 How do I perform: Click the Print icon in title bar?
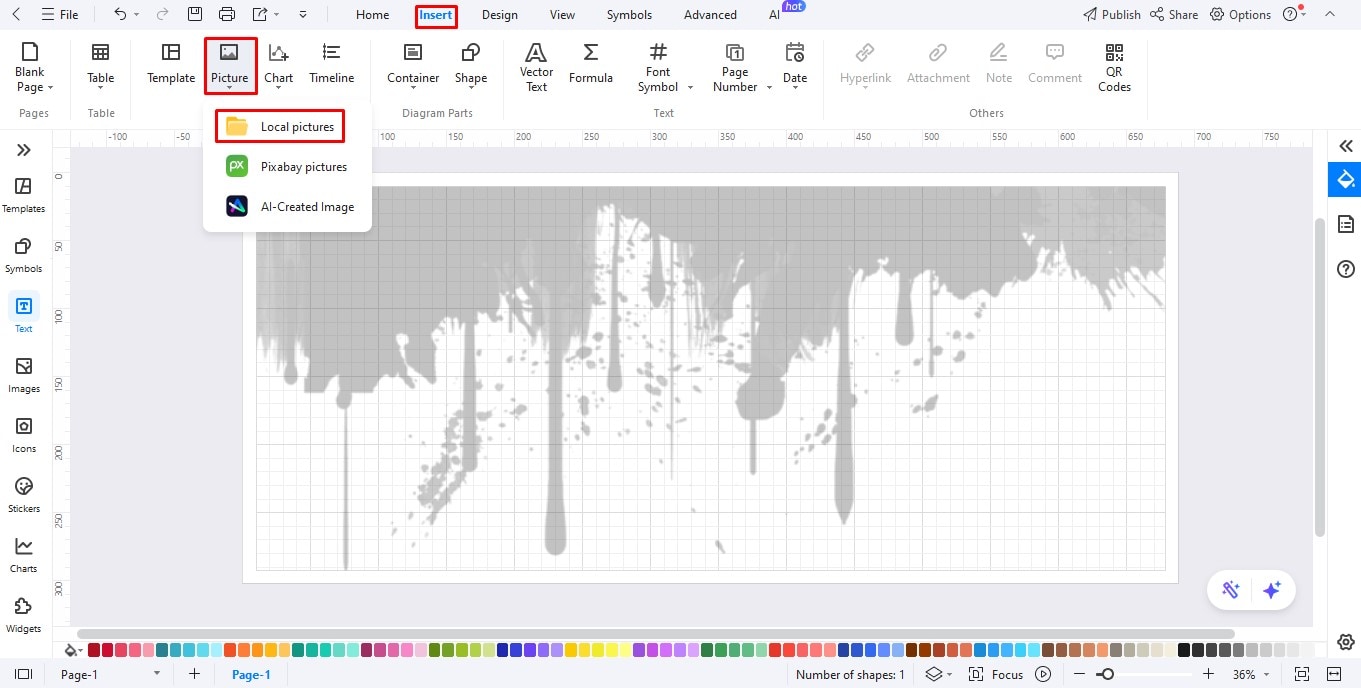tap(227, 14)
